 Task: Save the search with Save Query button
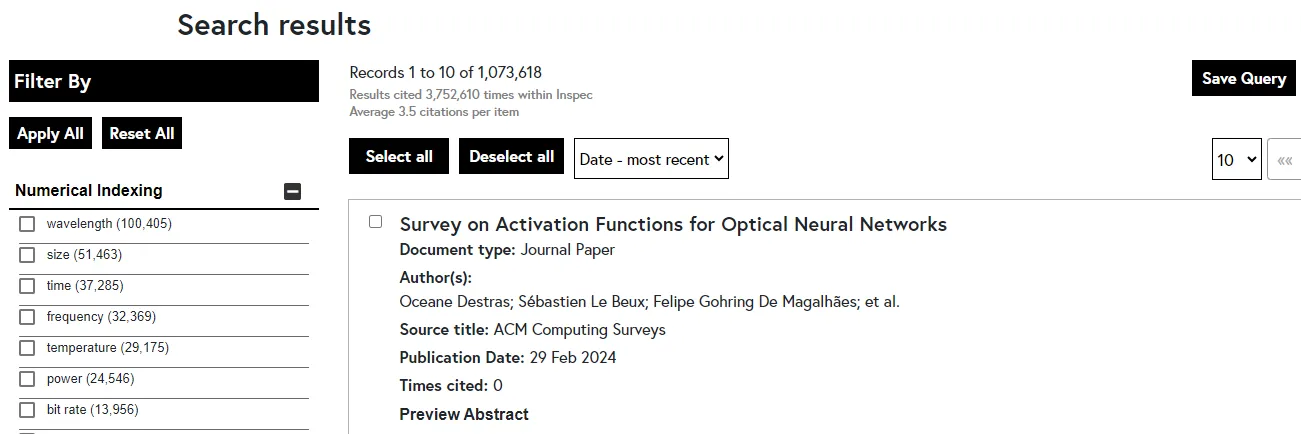tap(1243, 78)
